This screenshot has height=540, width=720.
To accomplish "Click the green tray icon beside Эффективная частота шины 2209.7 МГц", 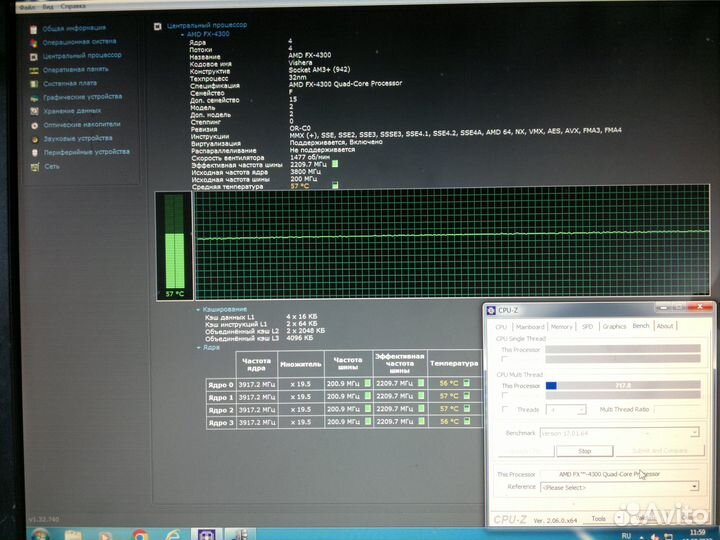I will click(x=335, y=164).
